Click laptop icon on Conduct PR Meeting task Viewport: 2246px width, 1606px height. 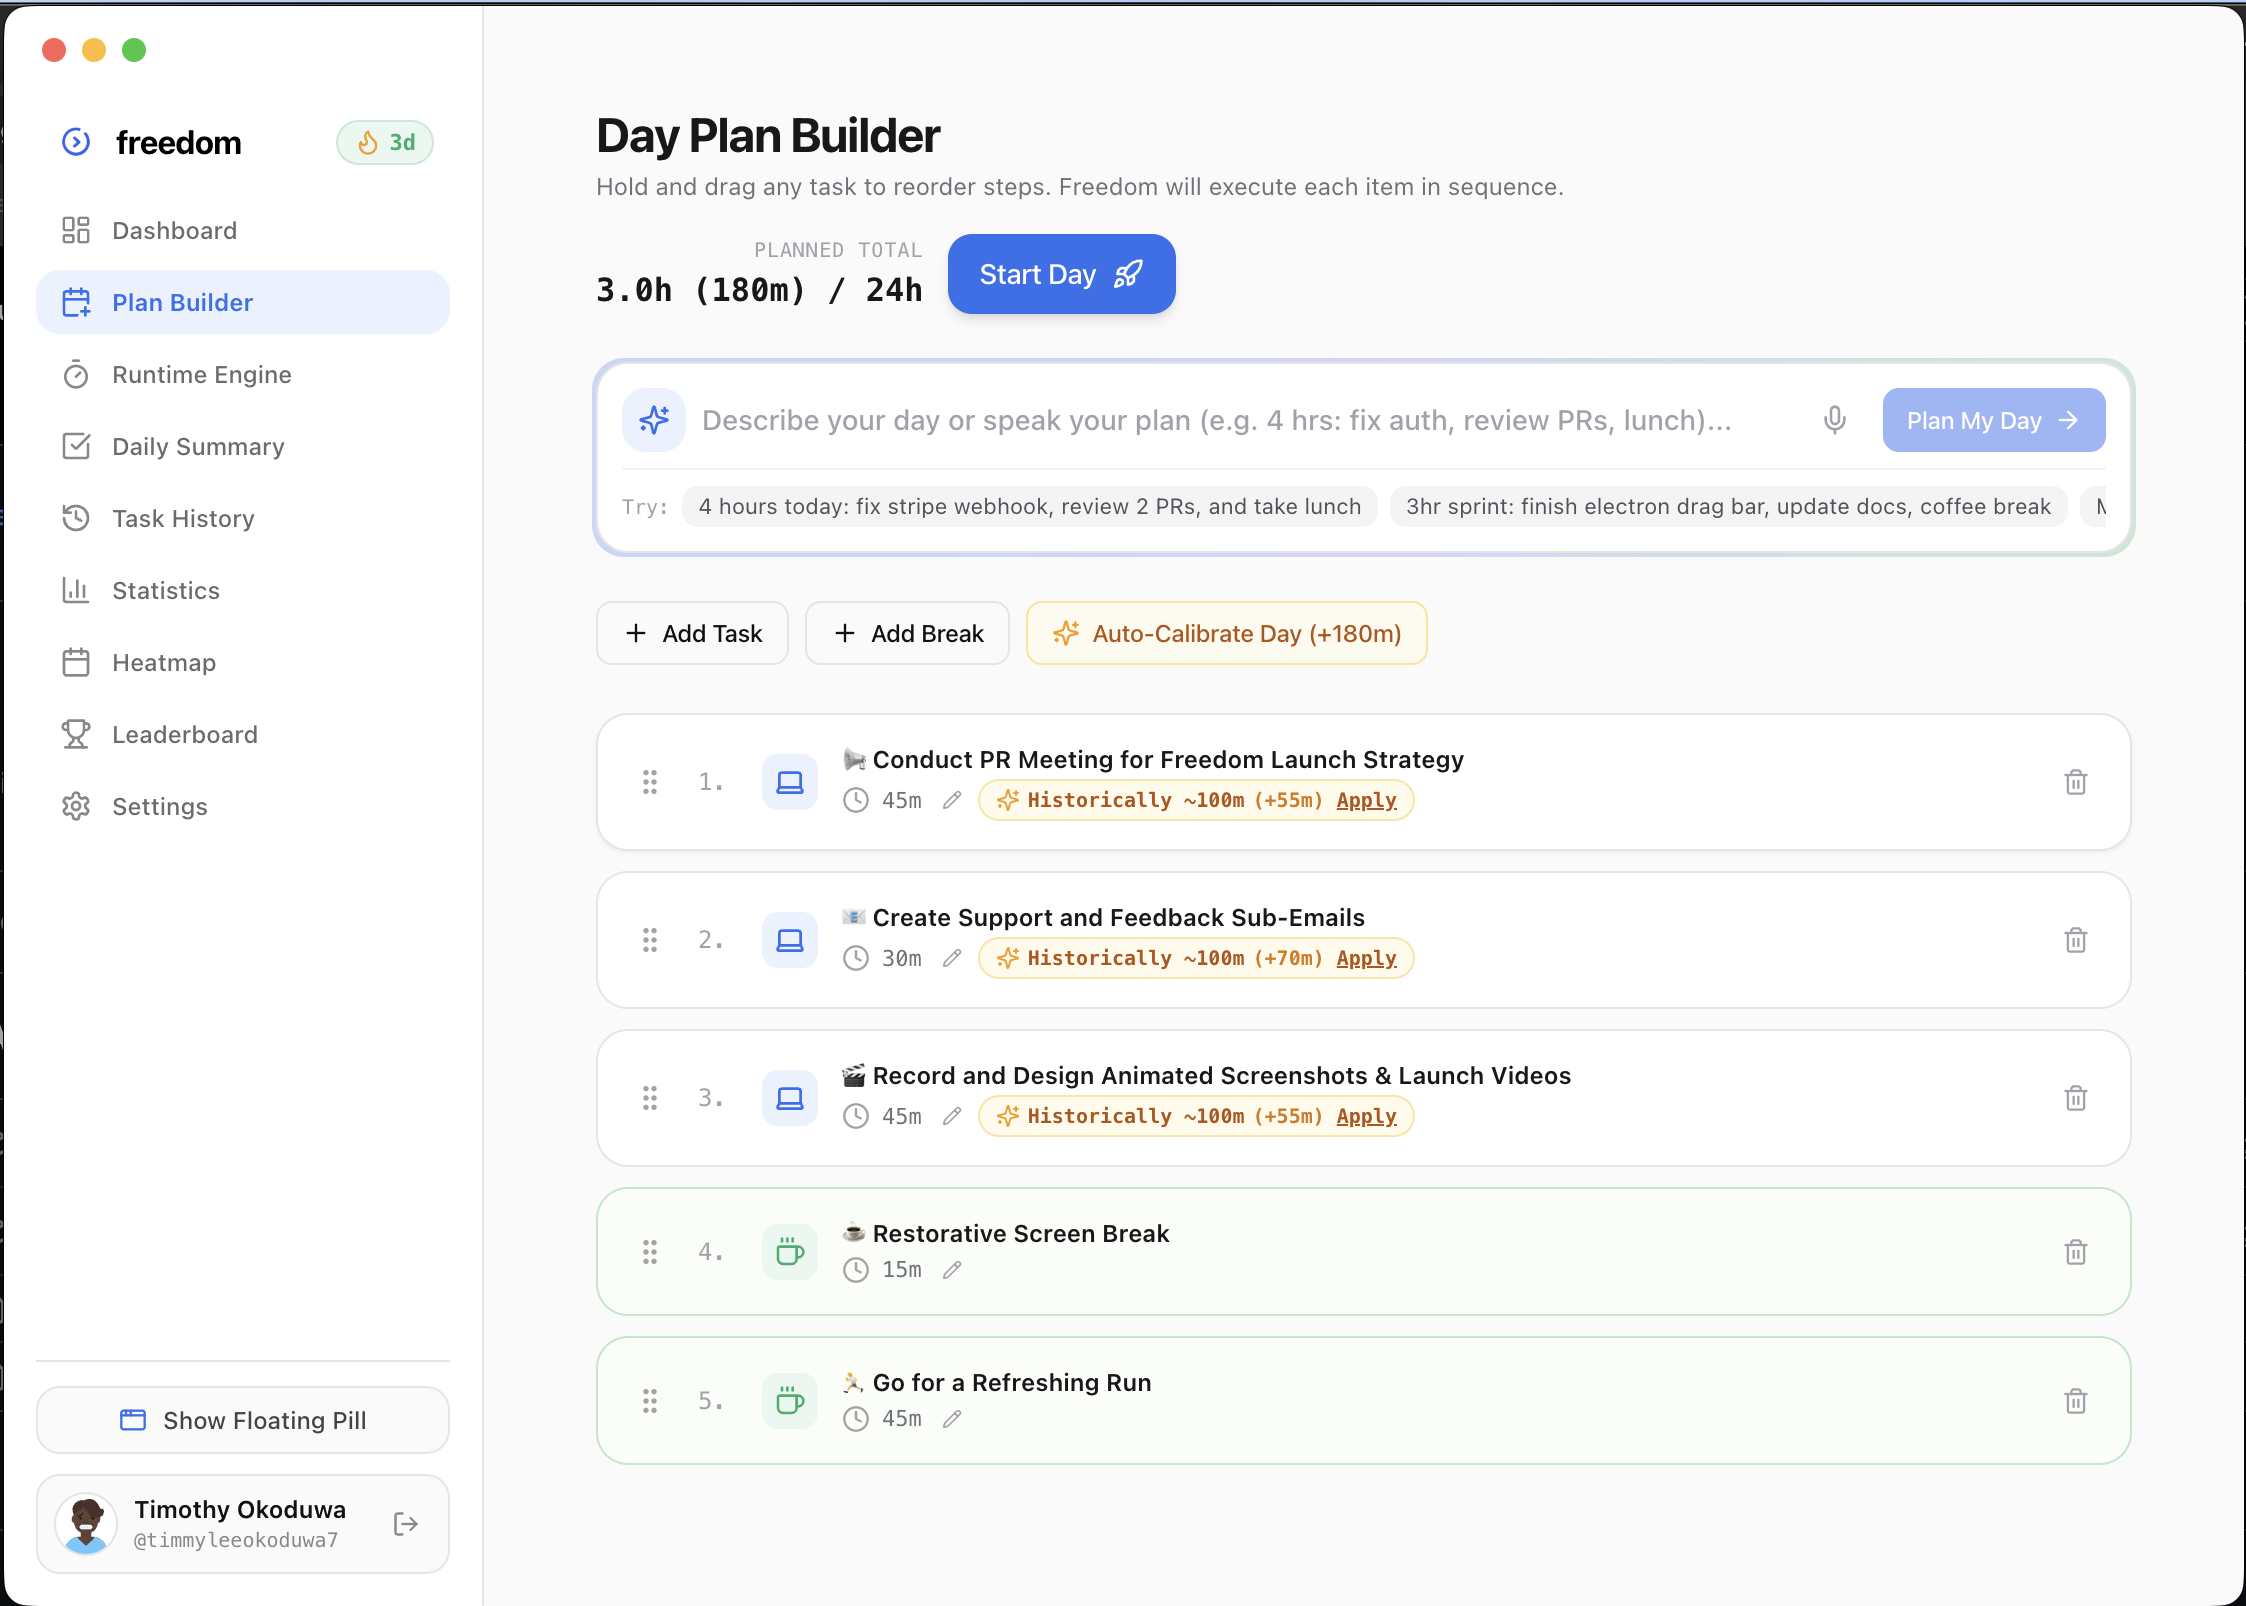[x=790, y=782]
